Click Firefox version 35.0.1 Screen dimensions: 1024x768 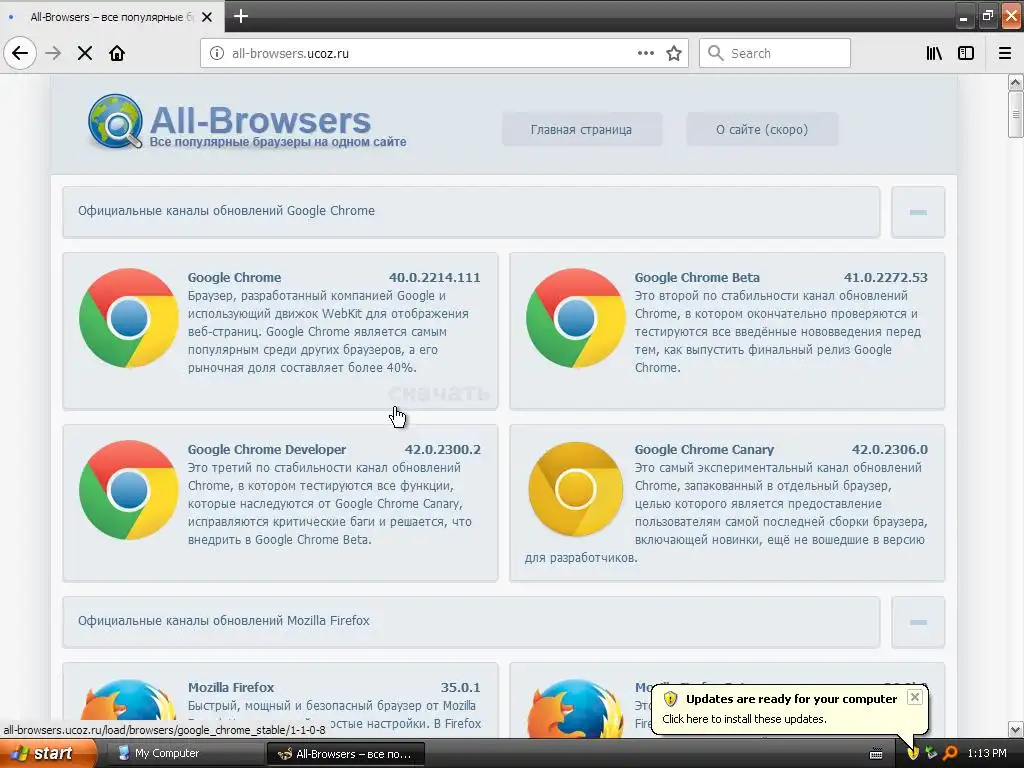[x=460, y=687]
